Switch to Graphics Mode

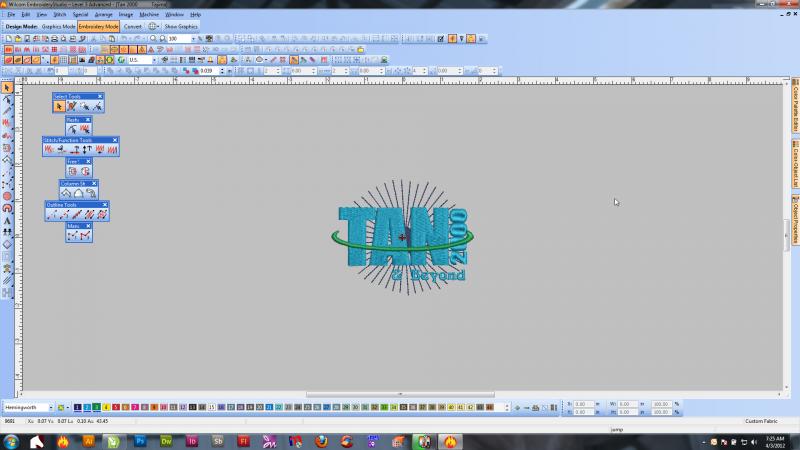[58, 27]
